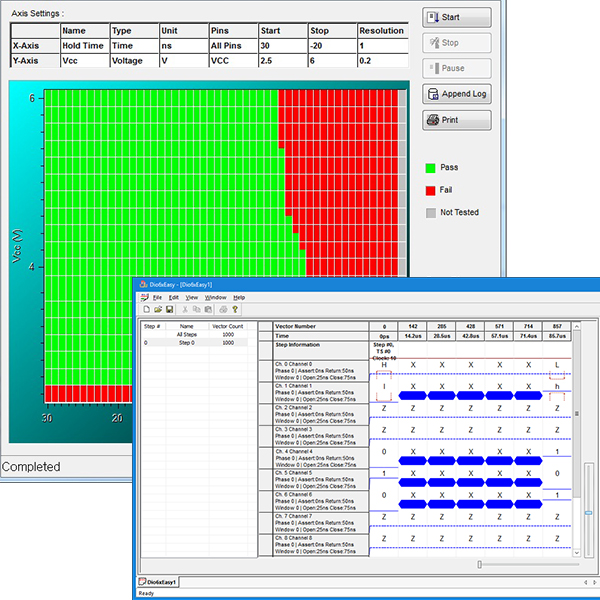600x600 pixels.
Task: Click the Print toolbar icon in DioEasy
Action: coord(222,309)
